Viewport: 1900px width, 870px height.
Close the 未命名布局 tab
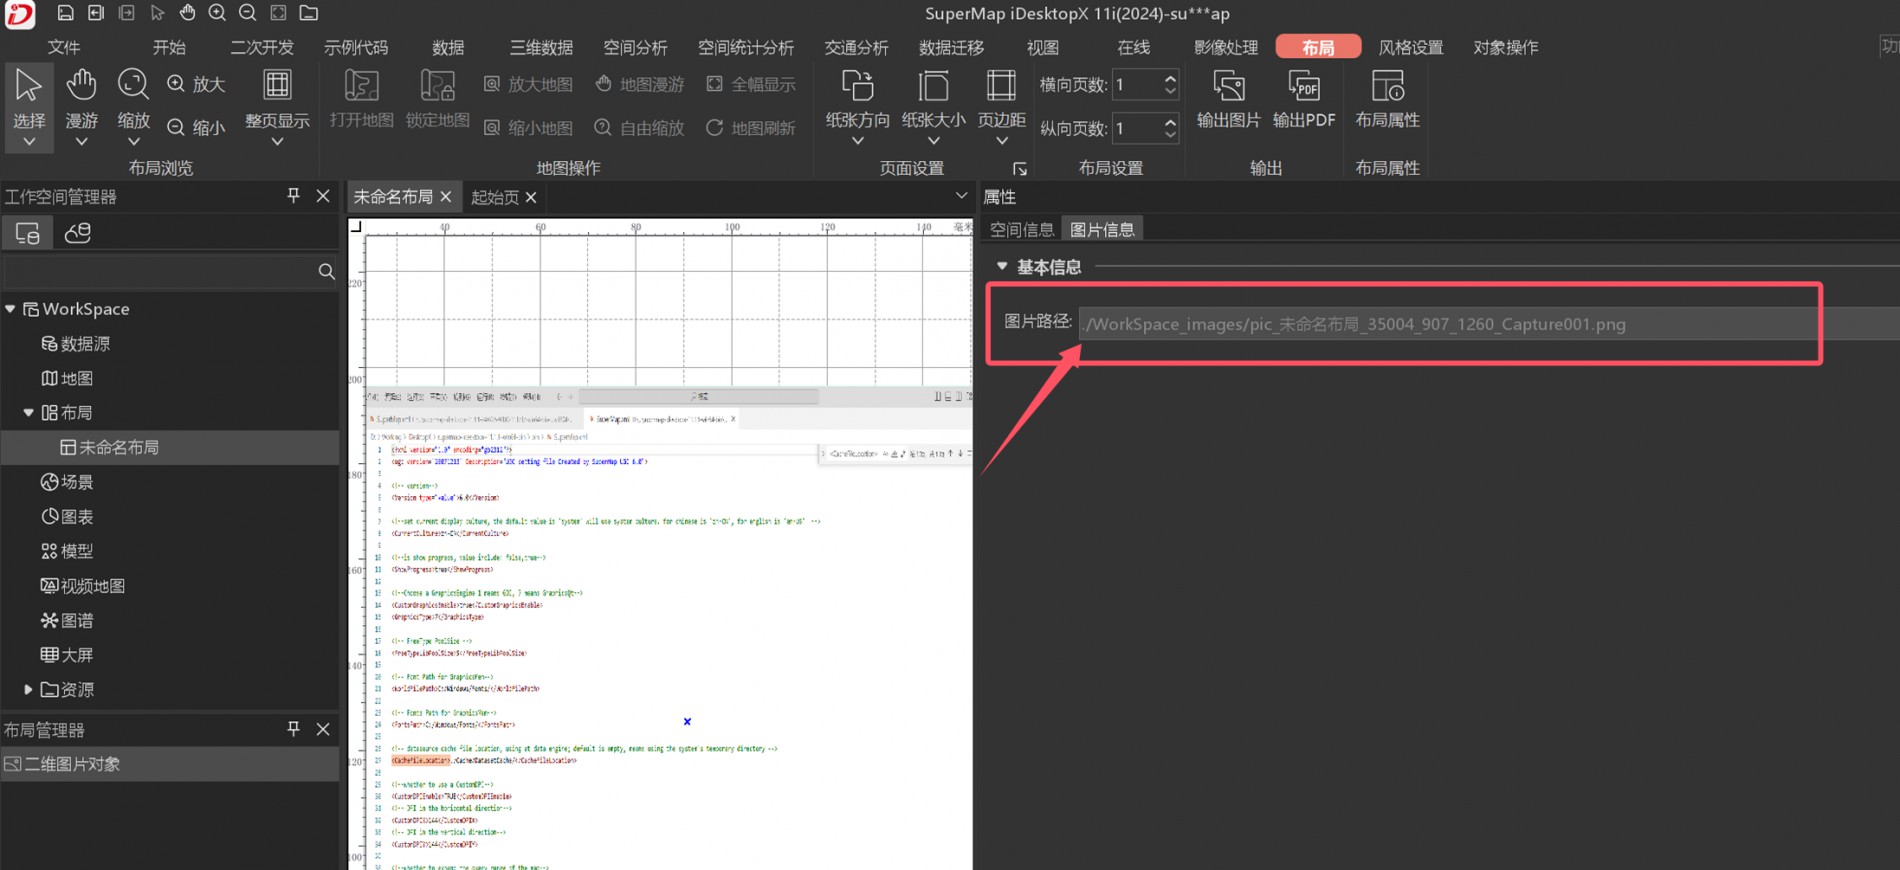point(446,197)
